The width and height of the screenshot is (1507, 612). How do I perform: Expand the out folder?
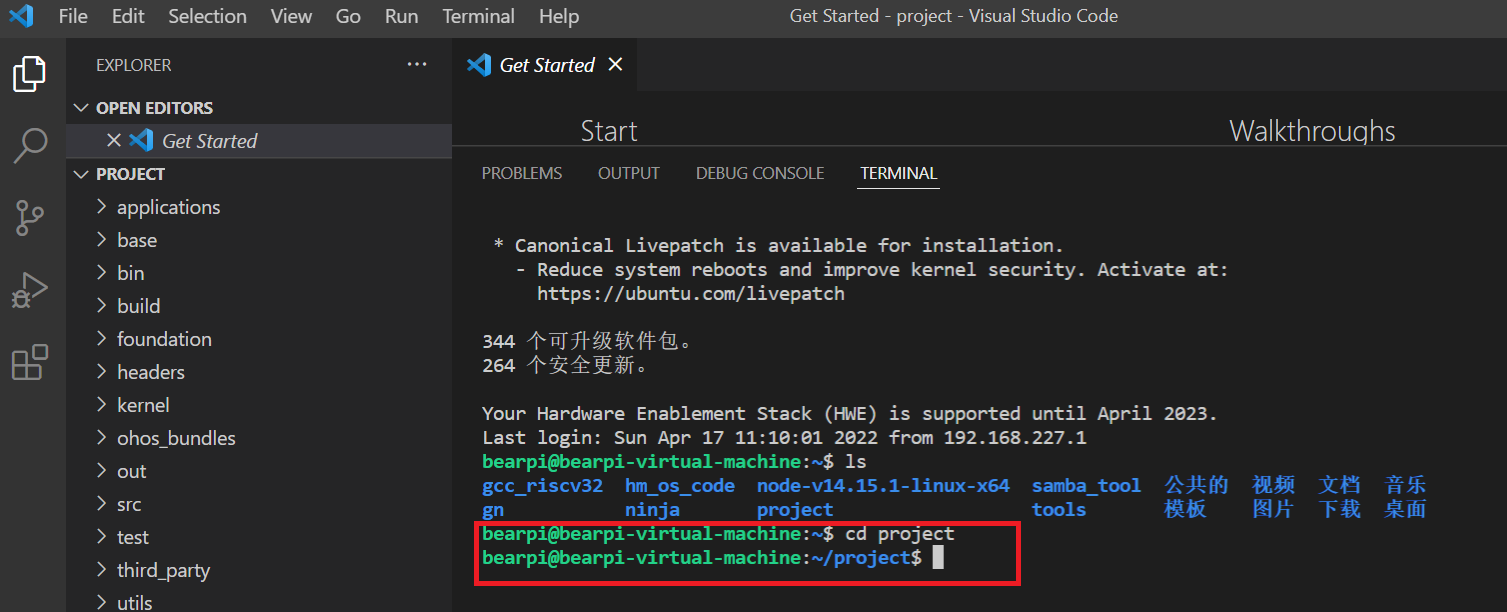tap(259, 471)
